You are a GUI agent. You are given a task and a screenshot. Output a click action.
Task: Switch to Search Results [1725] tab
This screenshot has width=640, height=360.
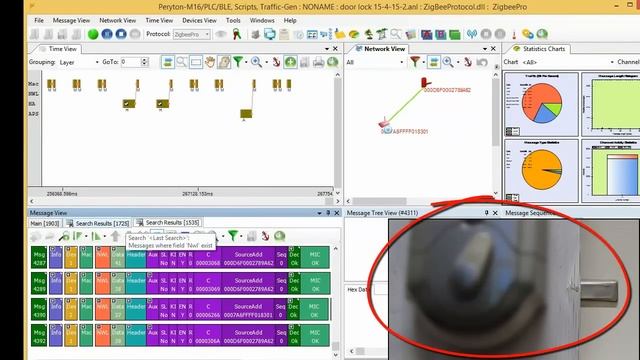[x=98, y=223]
